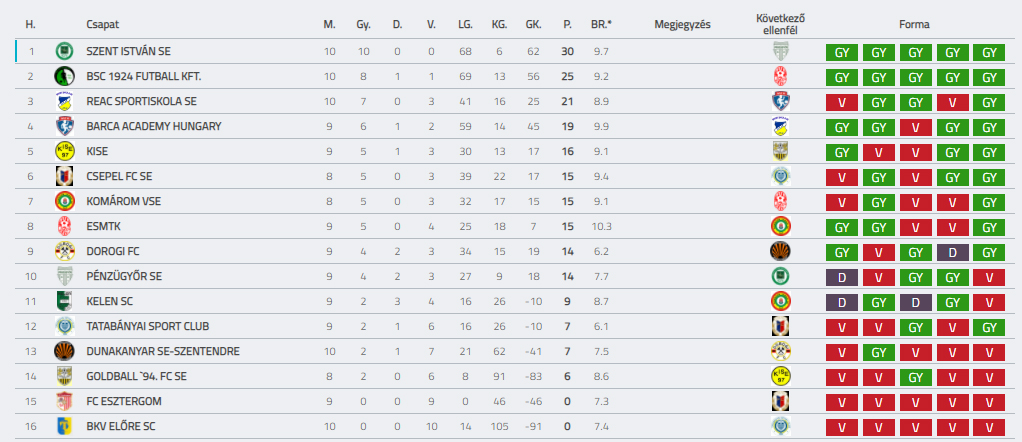Open the REAC Sportiskola SE team link
This screenshot has width=1022, height=442.
coord(141,101)
